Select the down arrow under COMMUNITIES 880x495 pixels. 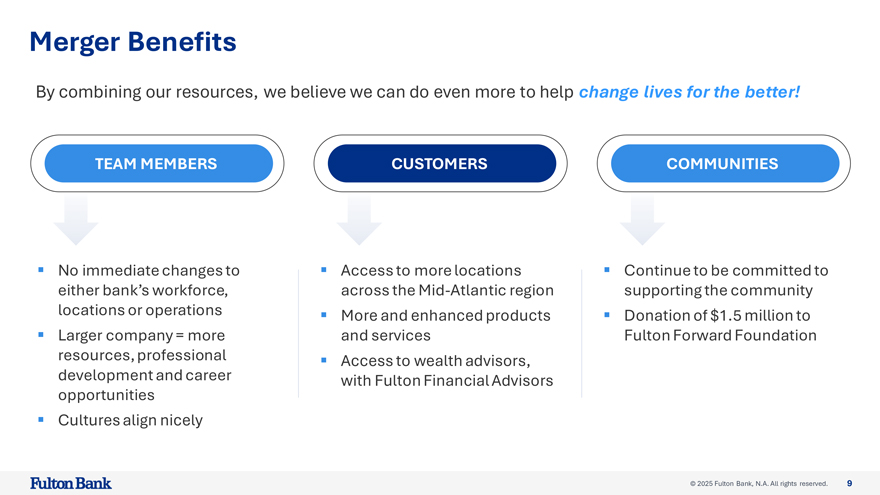tap(642, 221)
